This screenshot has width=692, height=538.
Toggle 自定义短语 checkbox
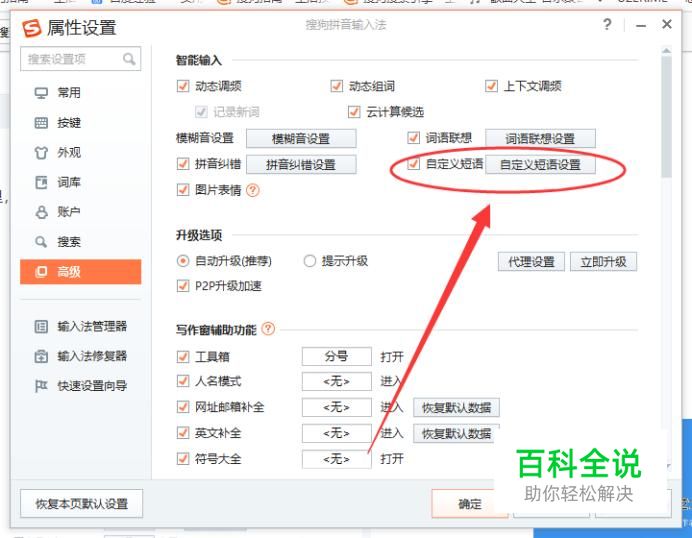point(413,164)
